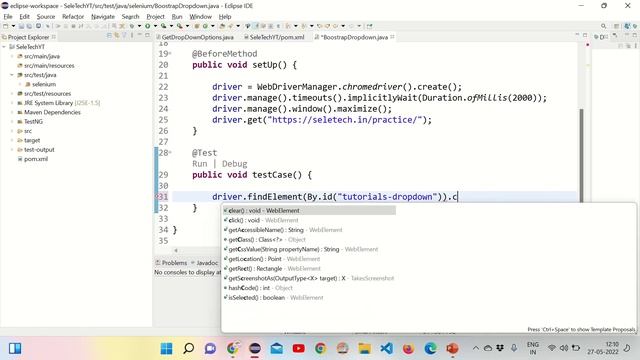Screen dimensions: 640x360
Task: Click the Save toolbar icon
Action: click(x=21, y=26)
